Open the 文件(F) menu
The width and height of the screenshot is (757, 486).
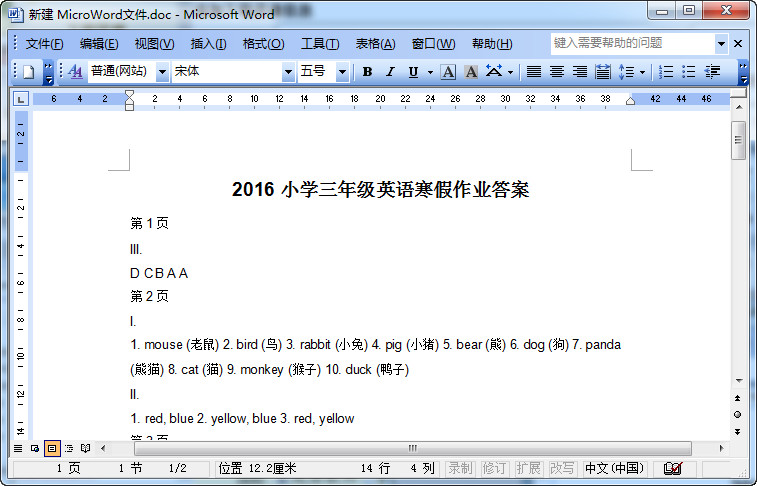pyautogui.click(x=44, y=44)
